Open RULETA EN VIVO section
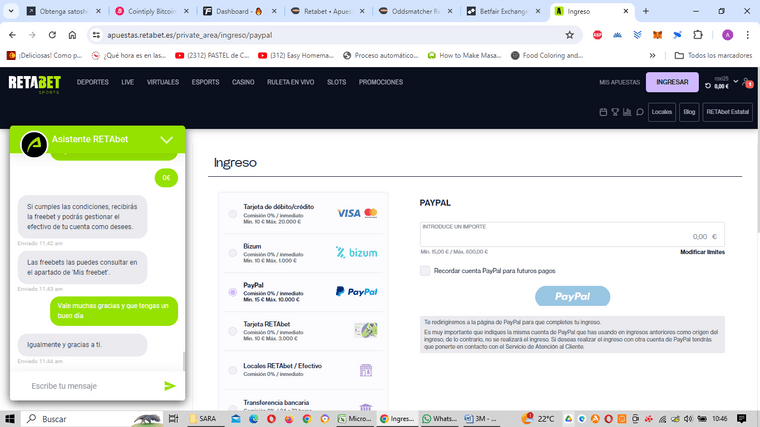The width and height of the screenshot is (760, 427). click(x=290, y=82)
